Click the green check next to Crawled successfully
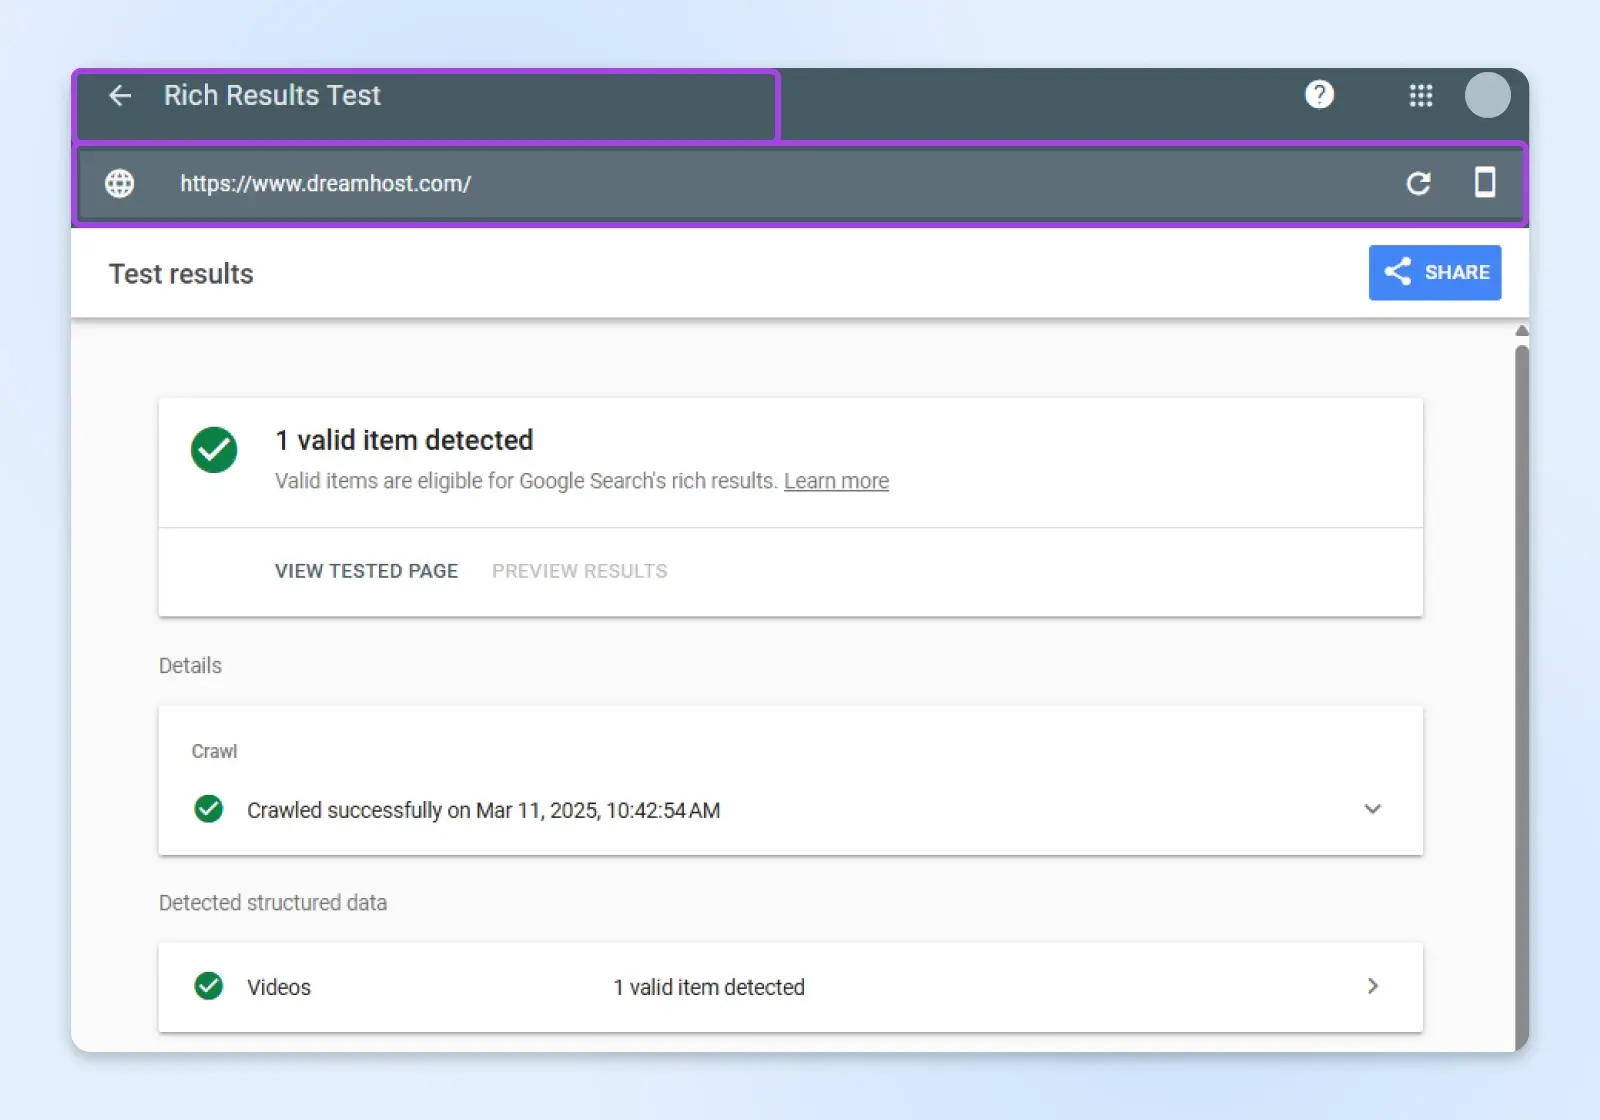This screenshot has width=1600, height=1120. [x=208, y=809]
